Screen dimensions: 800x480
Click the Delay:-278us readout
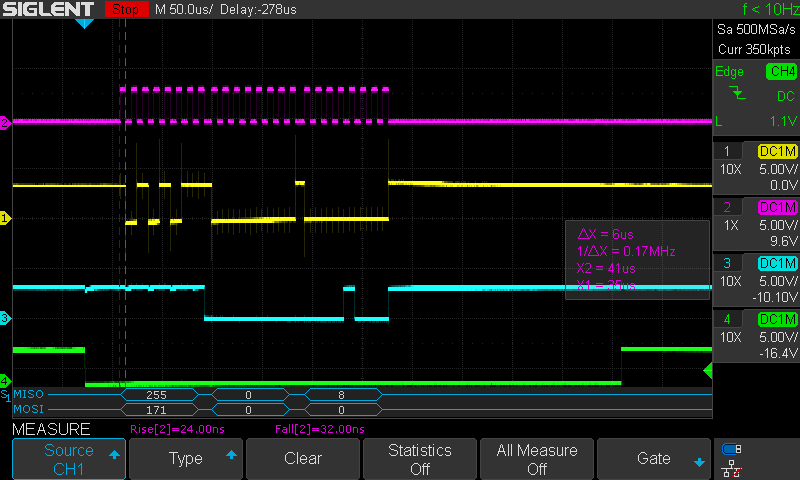click(258, 10)
